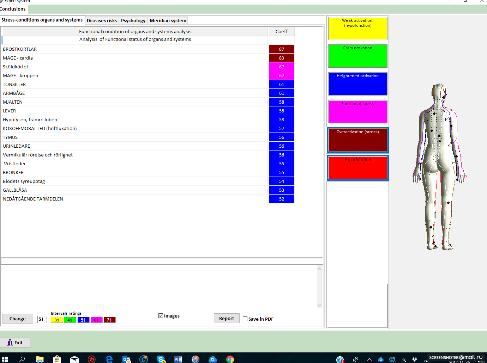
Task: Open the Skype taskbar icon
Action: [x=161, y=359]
